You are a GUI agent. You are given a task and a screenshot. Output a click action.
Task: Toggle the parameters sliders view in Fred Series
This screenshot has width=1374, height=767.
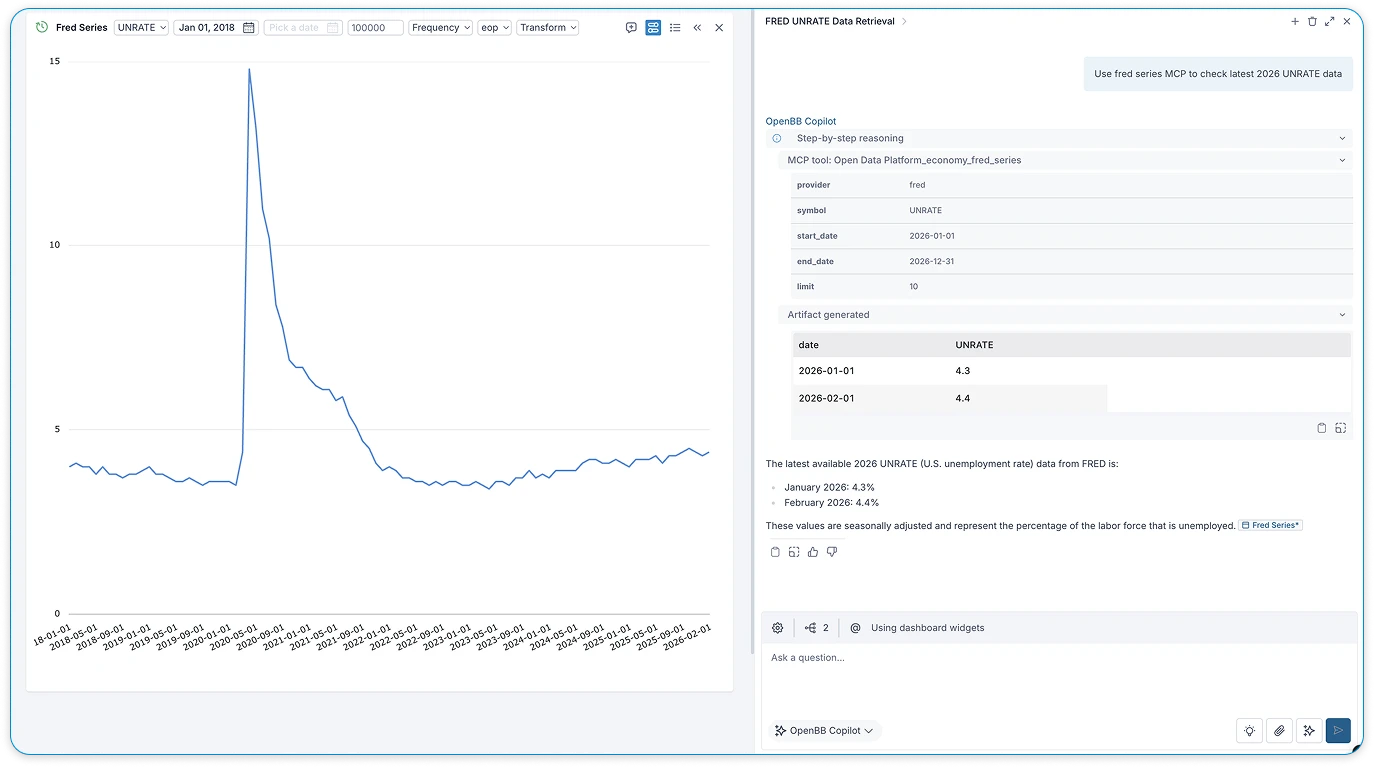(x=653, y=28)
